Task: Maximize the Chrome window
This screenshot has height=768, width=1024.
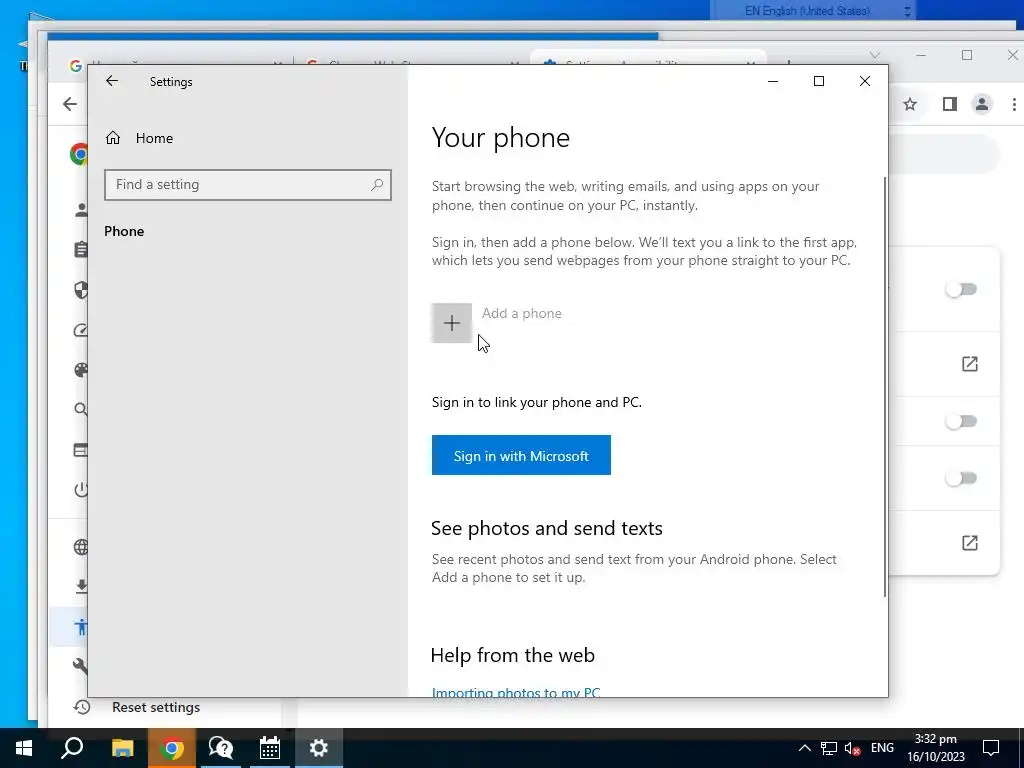Action: coord(967,55)
